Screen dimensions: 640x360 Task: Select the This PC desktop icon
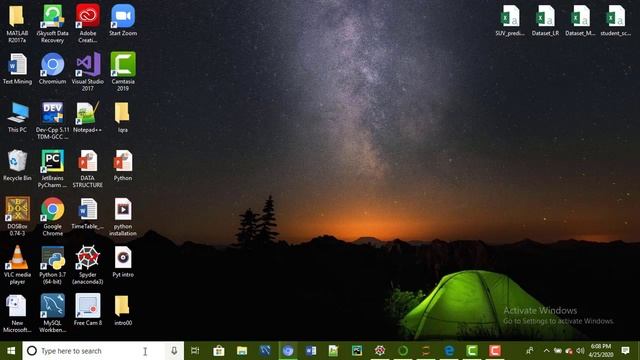(x=17, y=113)
